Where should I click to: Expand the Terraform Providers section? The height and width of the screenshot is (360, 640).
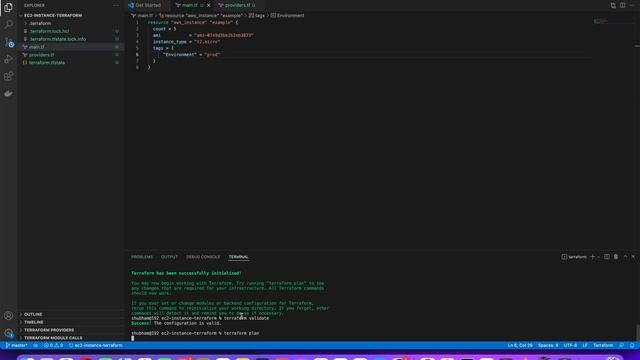[71, 330]
